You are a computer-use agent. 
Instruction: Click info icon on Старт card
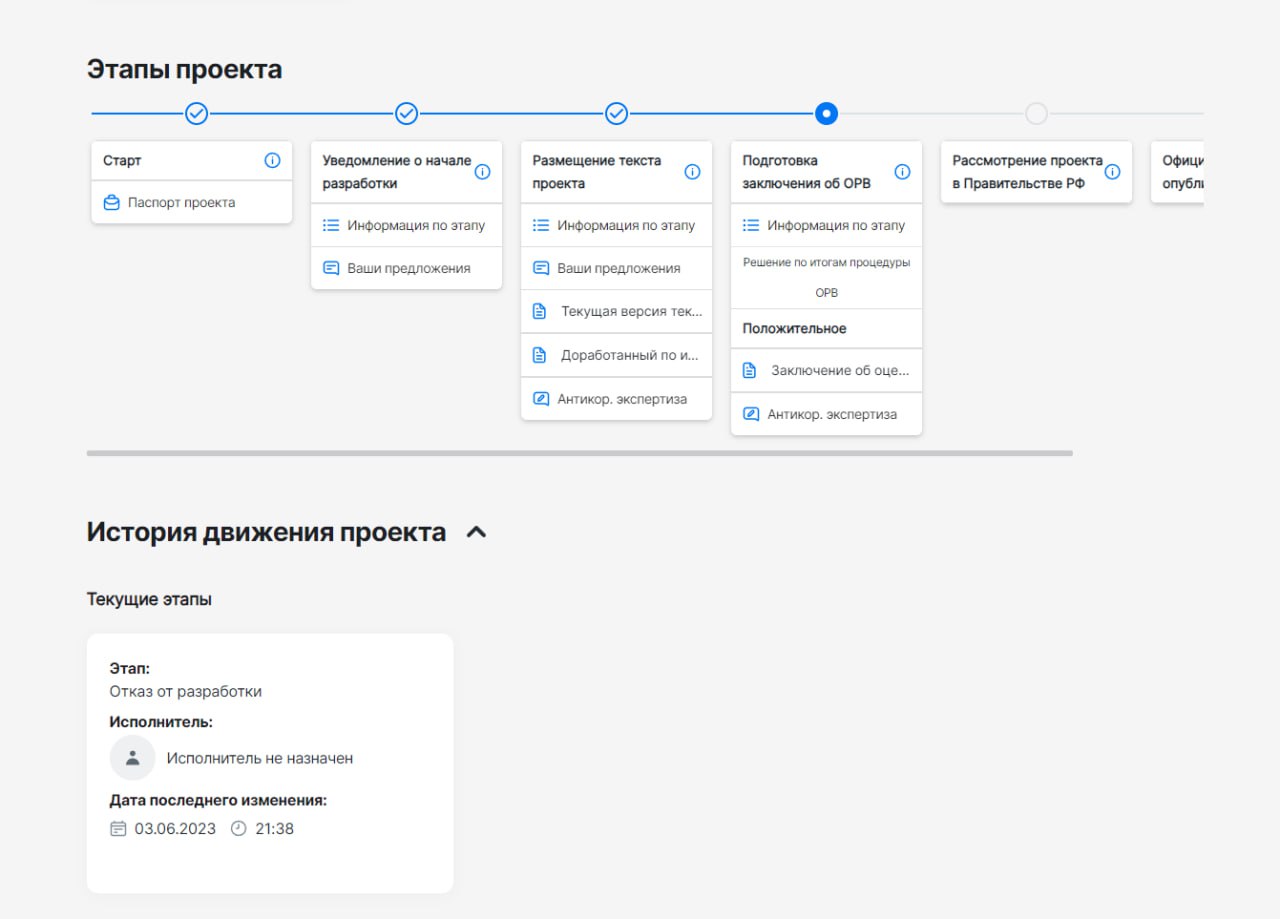click(272, 161)
